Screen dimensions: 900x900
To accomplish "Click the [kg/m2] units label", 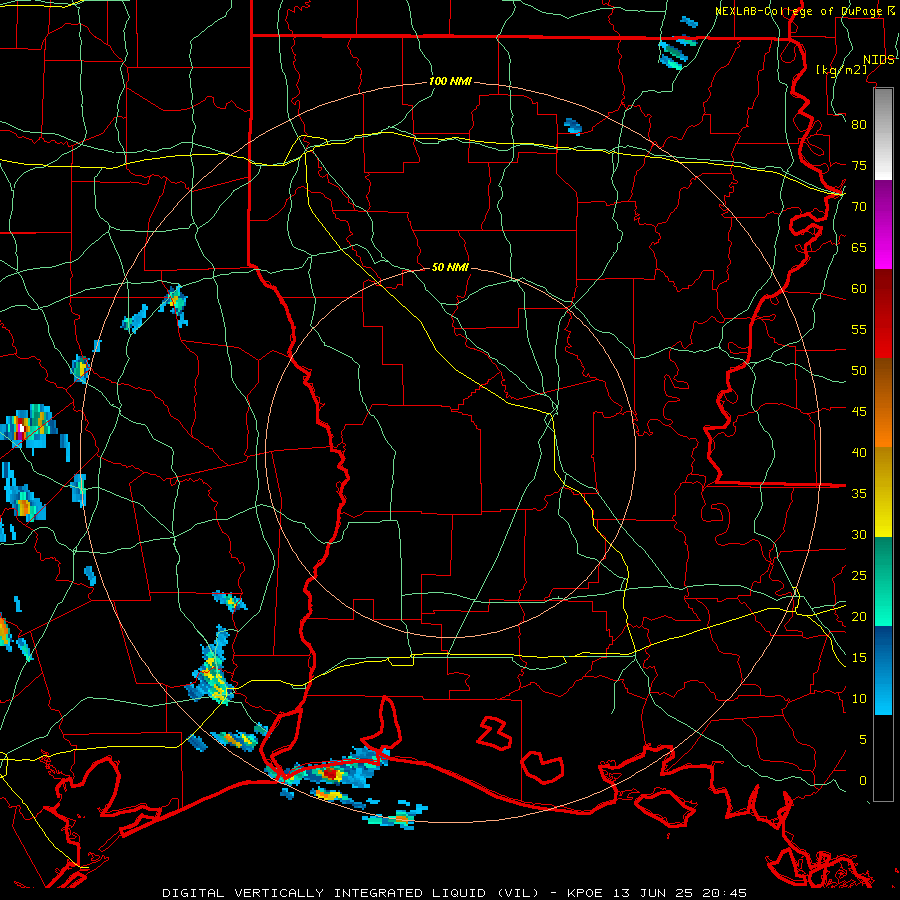I will coord(841,70).
